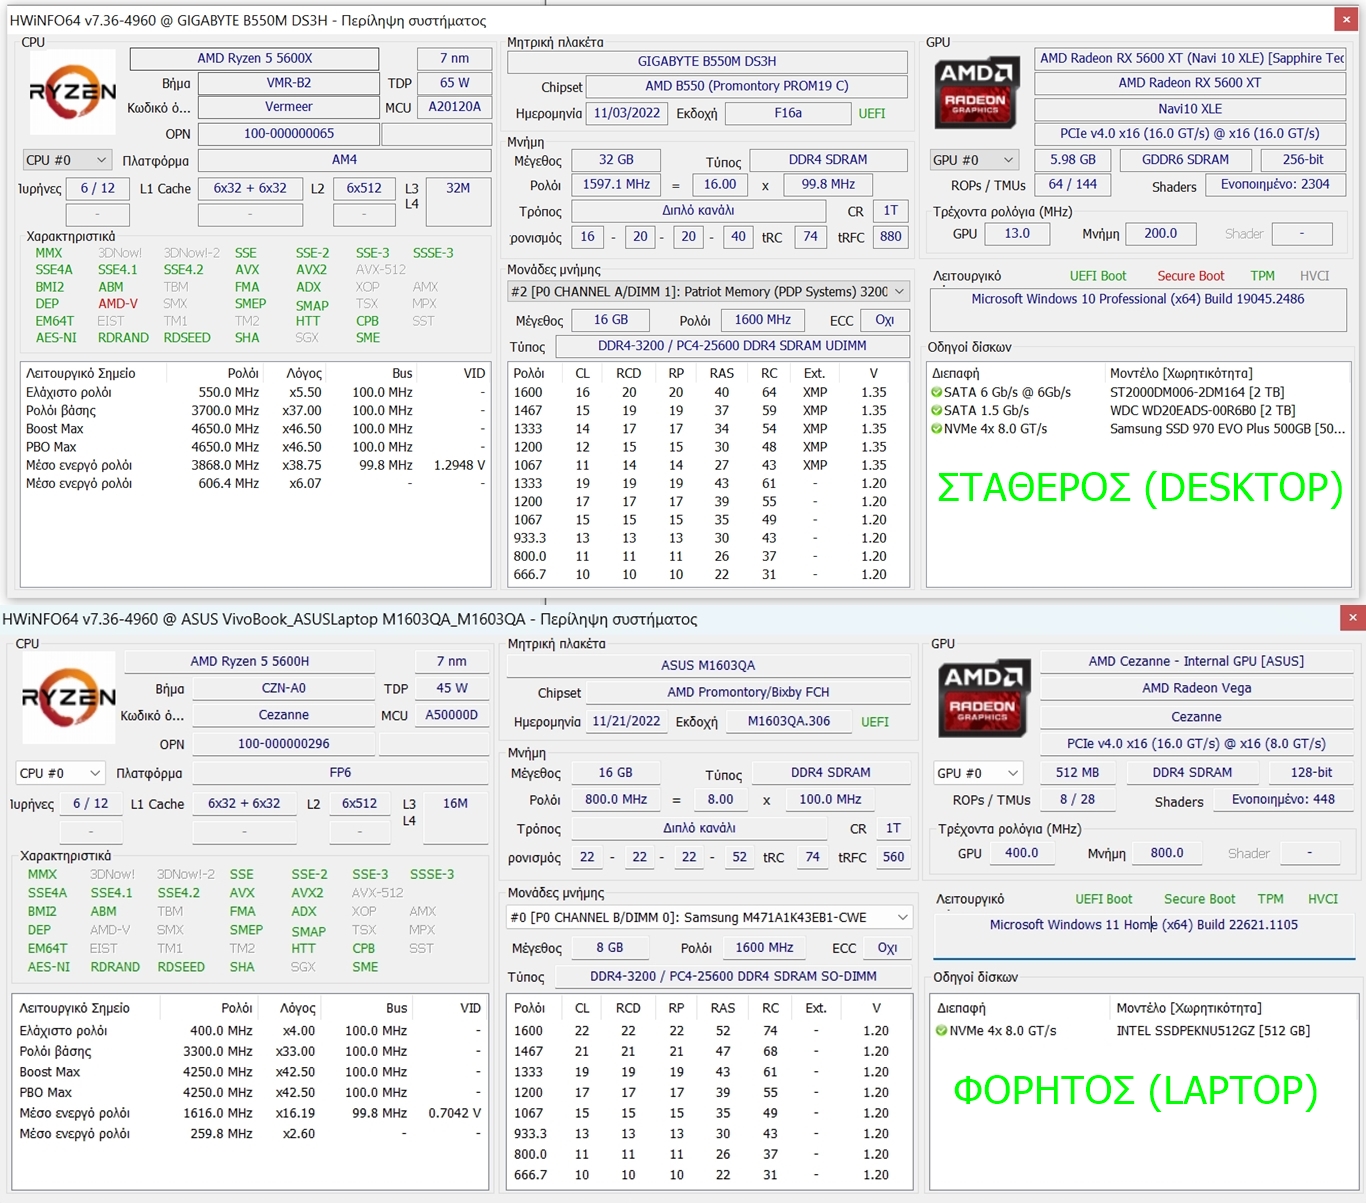Close the GIGABYTE B550M DS3H summary window
The image size is (1366, 1203).
point(1346,19)
